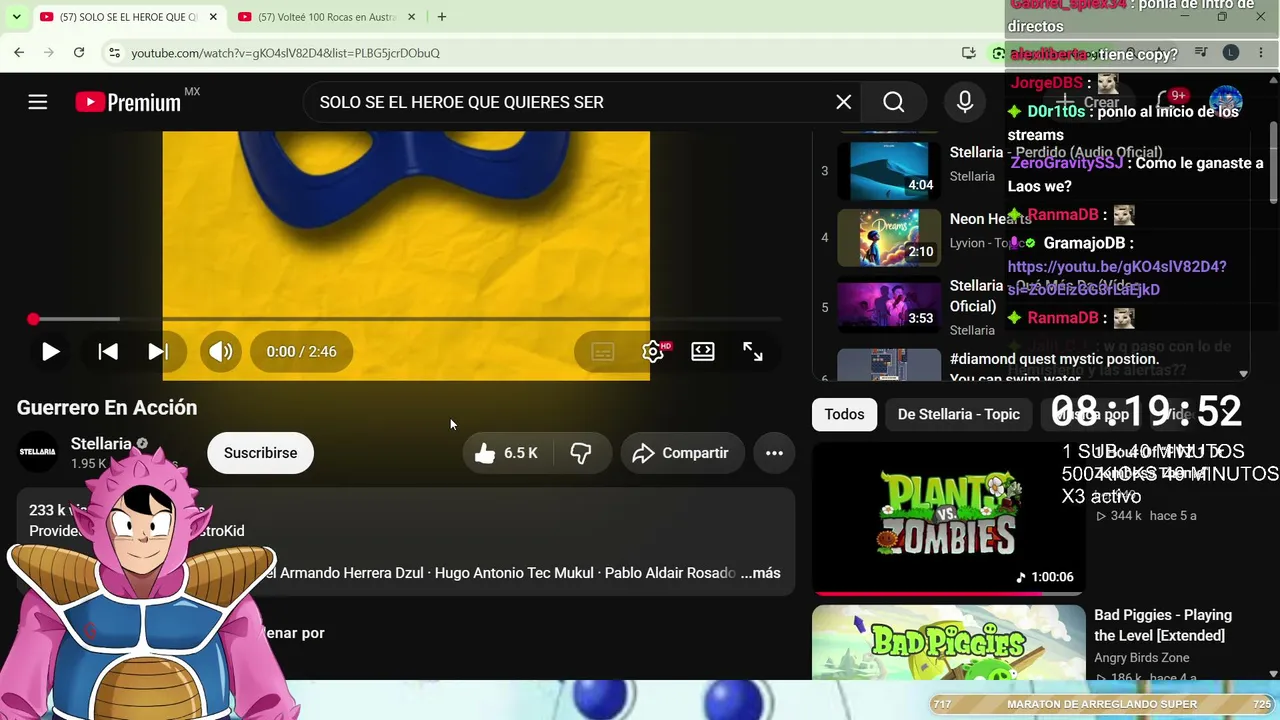The height and width of the screenshot is (720, 1280).
Task: Start voice search with the microphone
Action: (x=965, y=102)
